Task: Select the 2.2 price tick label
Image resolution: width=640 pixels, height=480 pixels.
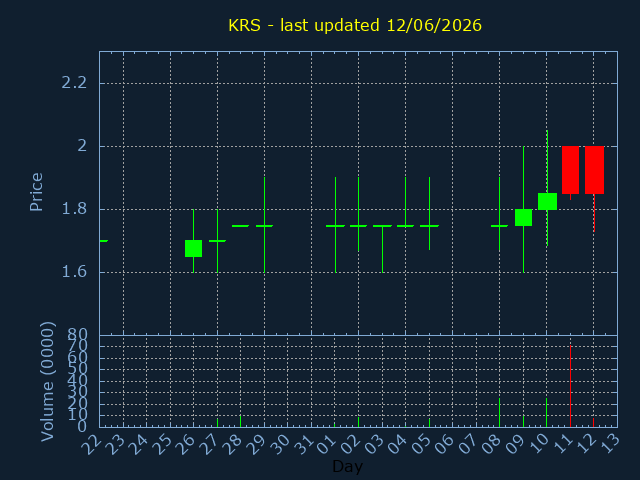Action: tap(74, 83)
